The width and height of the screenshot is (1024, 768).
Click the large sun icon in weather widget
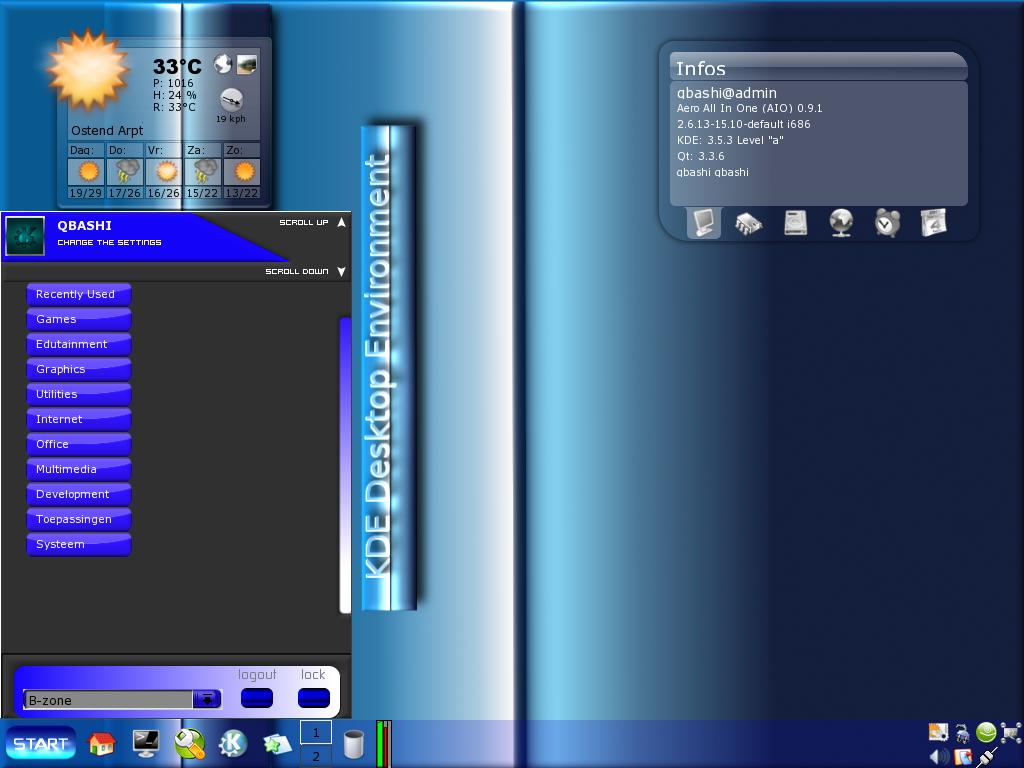coord(88,69)
